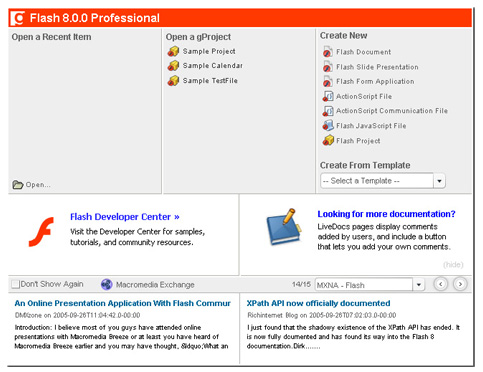Go to the previous news item arrow
Screen dimensions: 483x372
click(441, 284)
